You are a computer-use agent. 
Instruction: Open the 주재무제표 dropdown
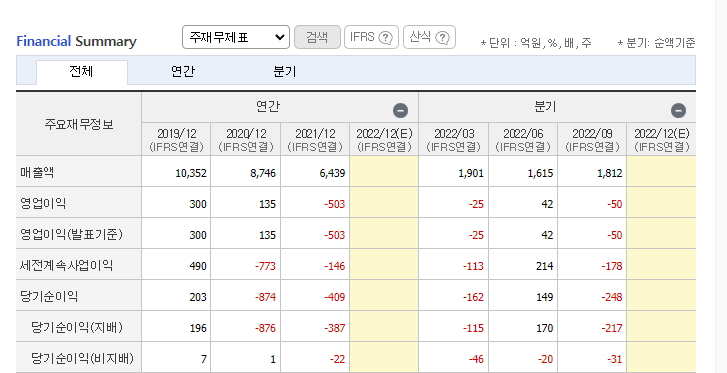click(x=236, y=37)
